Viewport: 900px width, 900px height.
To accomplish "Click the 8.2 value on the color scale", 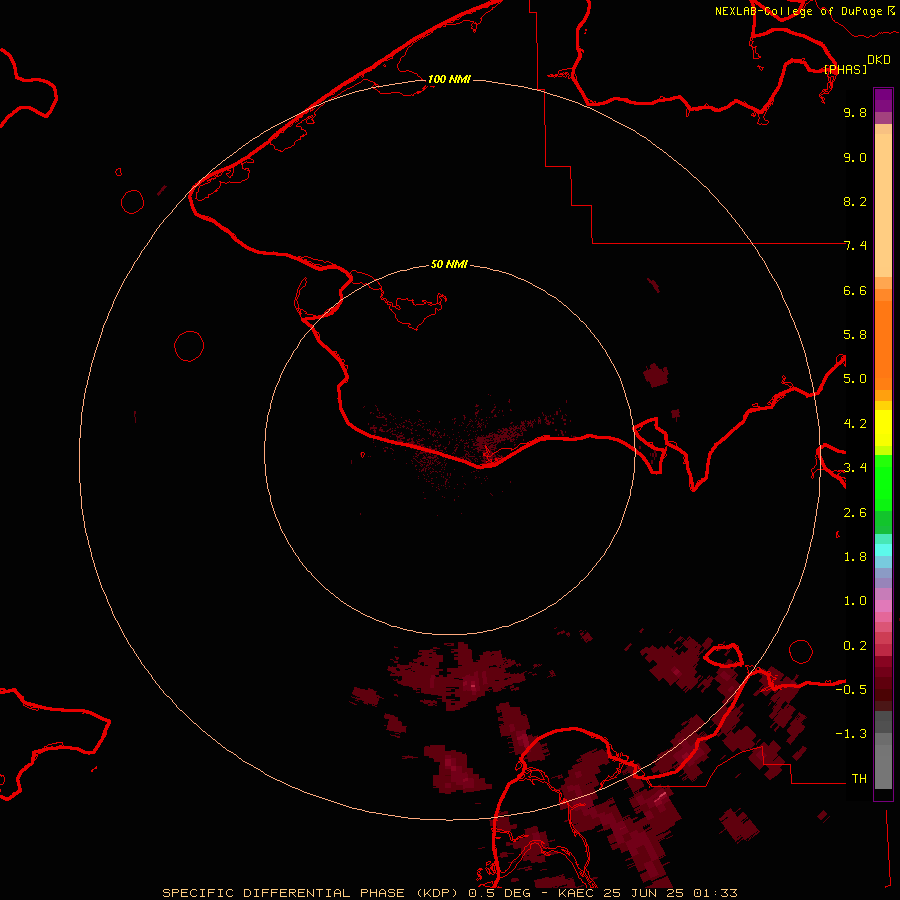I will (x=855, y=201).
